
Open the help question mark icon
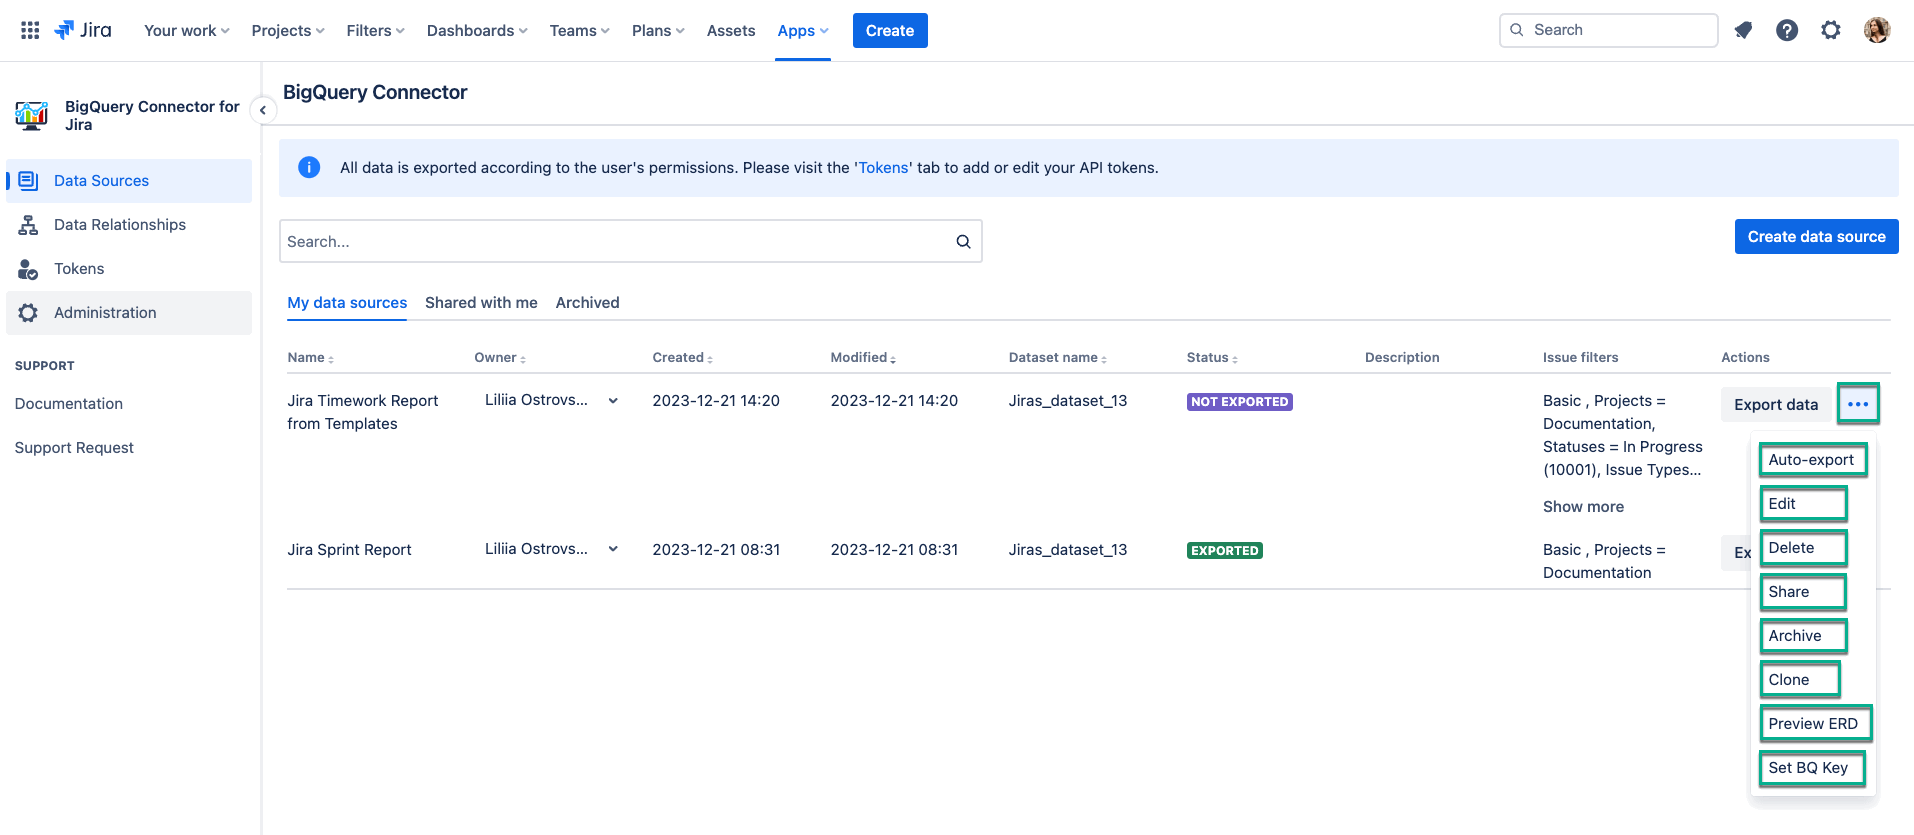(1787, 30)
